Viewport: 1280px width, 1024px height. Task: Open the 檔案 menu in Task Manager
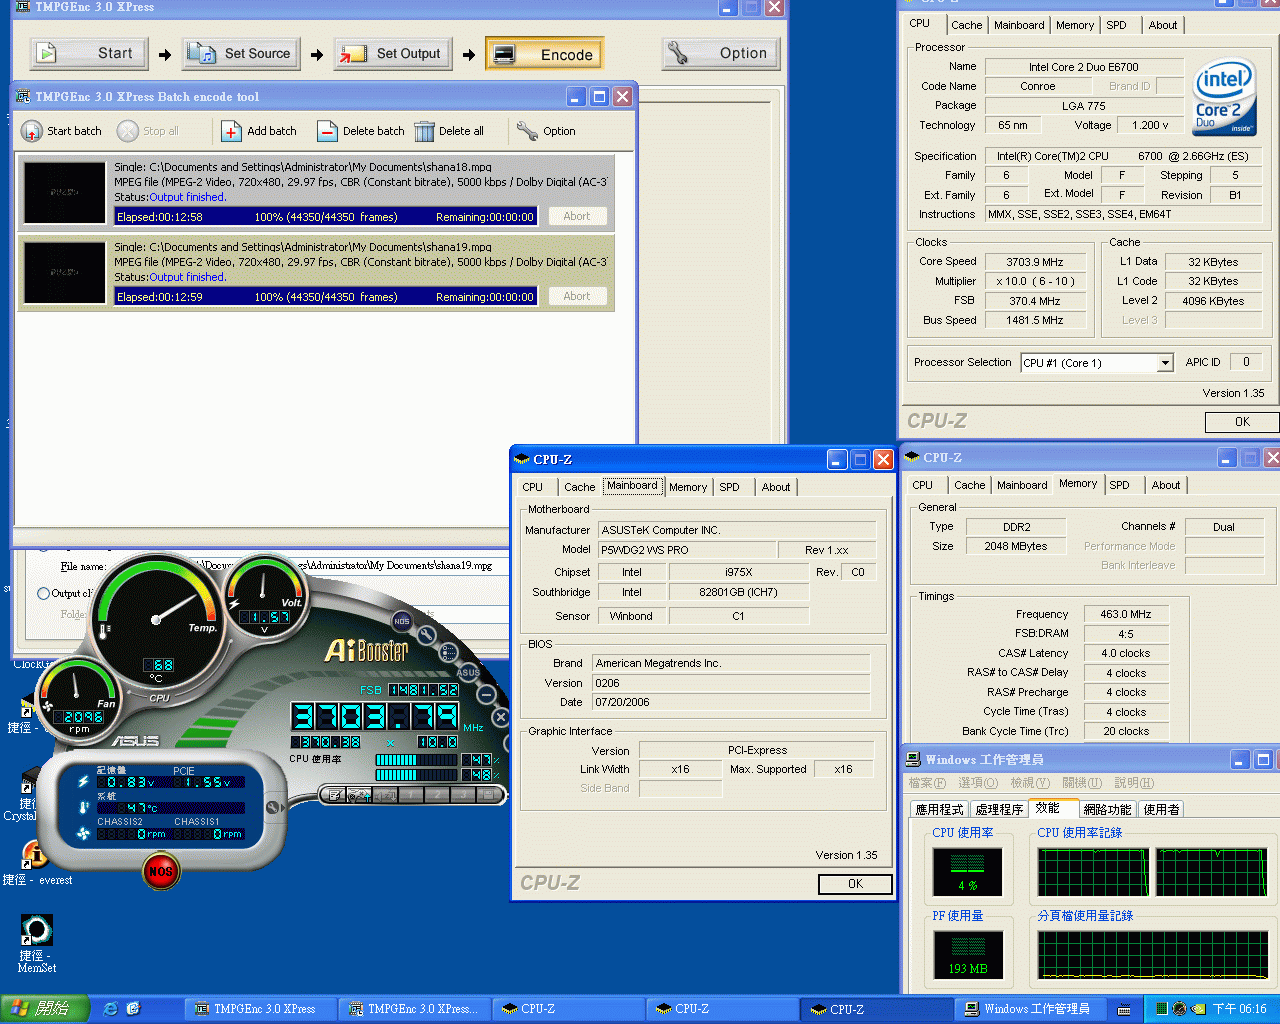(926, 783)
